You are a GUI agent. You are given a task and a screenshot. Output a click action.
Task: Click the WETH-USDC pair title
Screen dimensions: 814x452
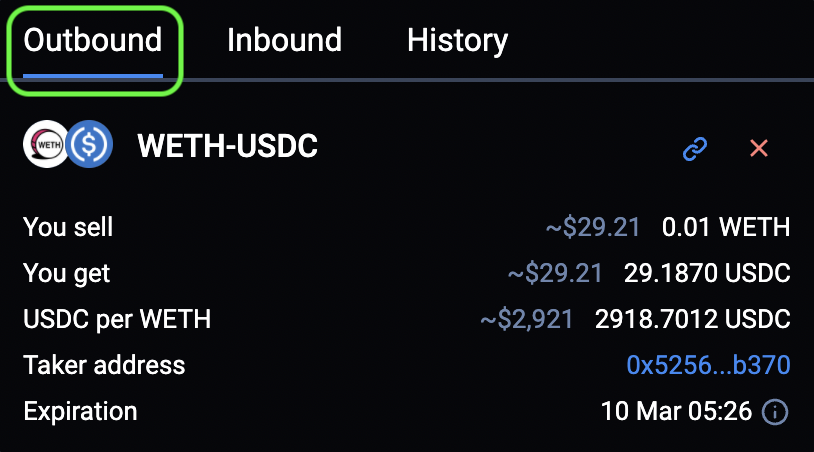point(227,147)
